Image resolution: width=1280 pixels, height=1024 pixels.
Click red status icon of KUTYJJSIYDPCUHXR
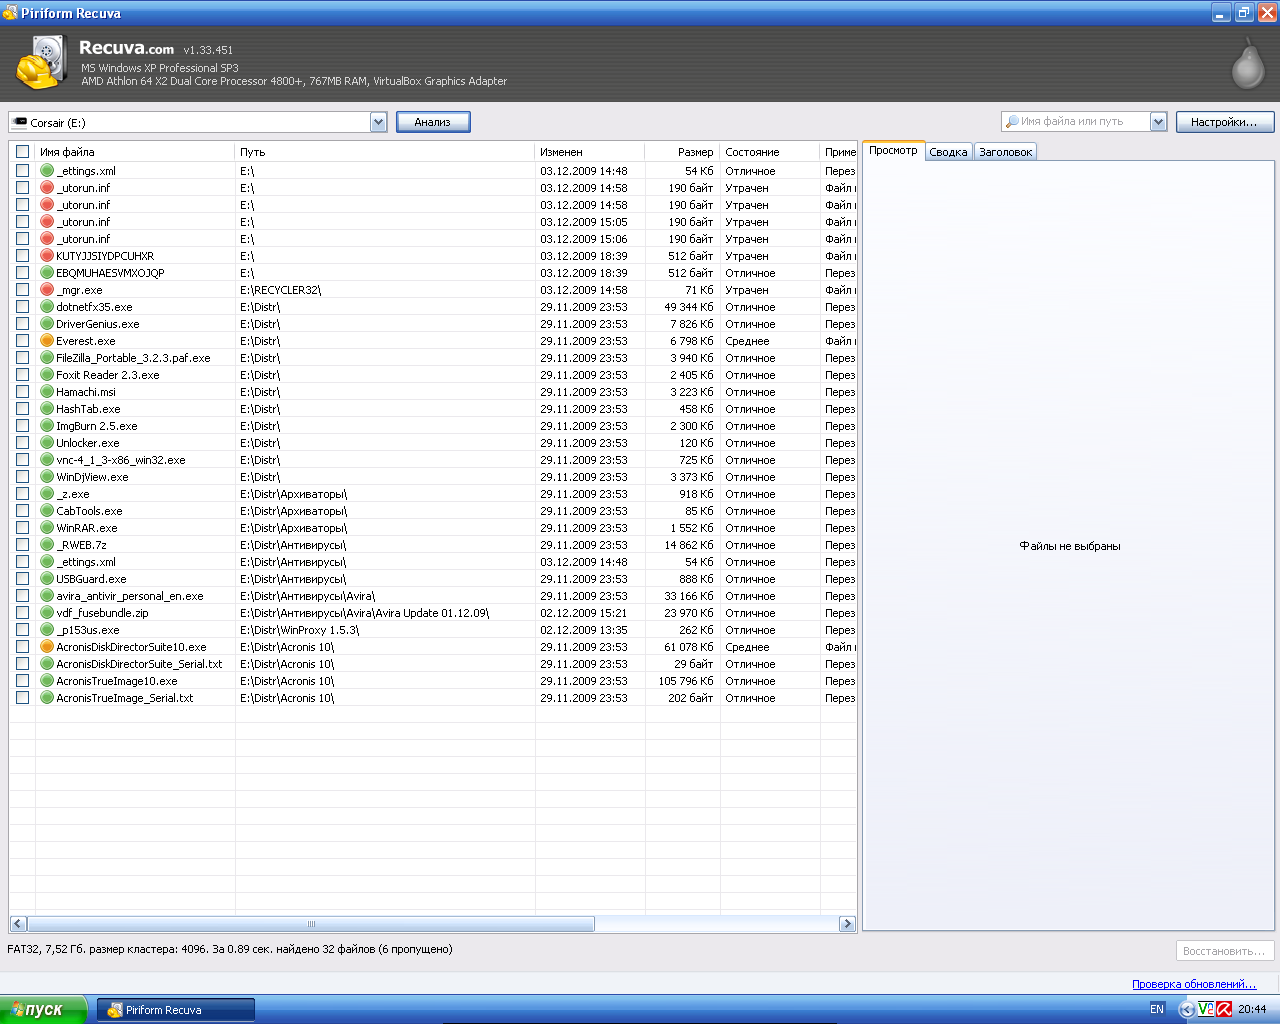[47, 256]
